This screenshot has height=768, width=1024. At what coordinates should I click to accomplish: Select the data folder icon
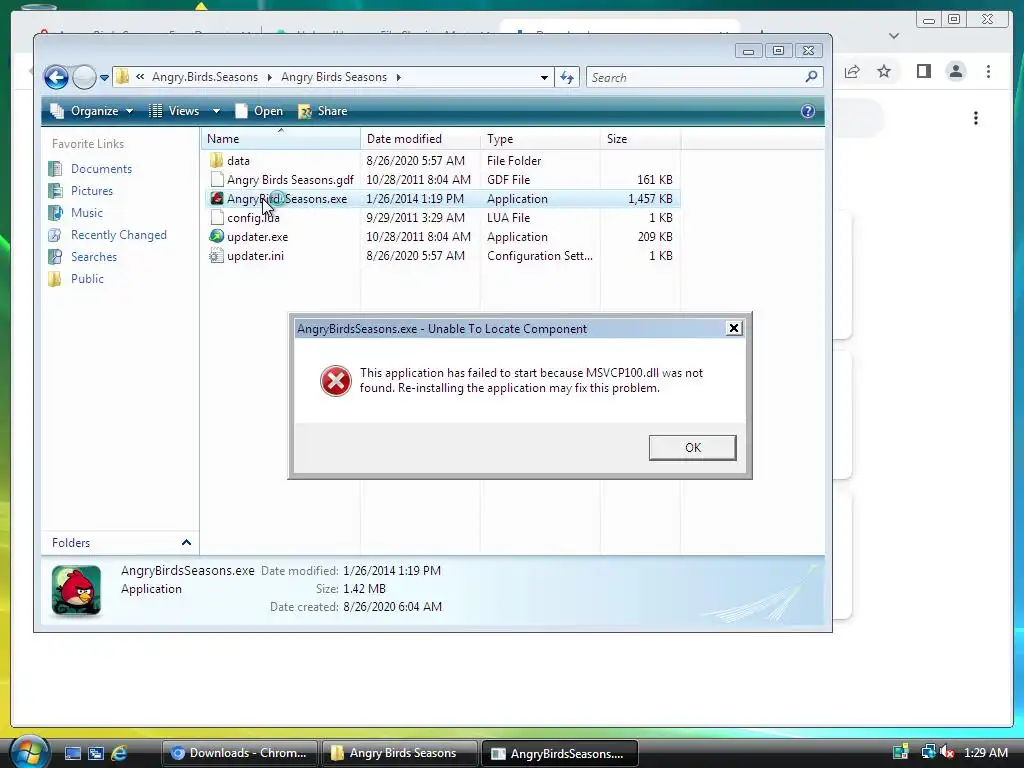click(x=217, y=161)
